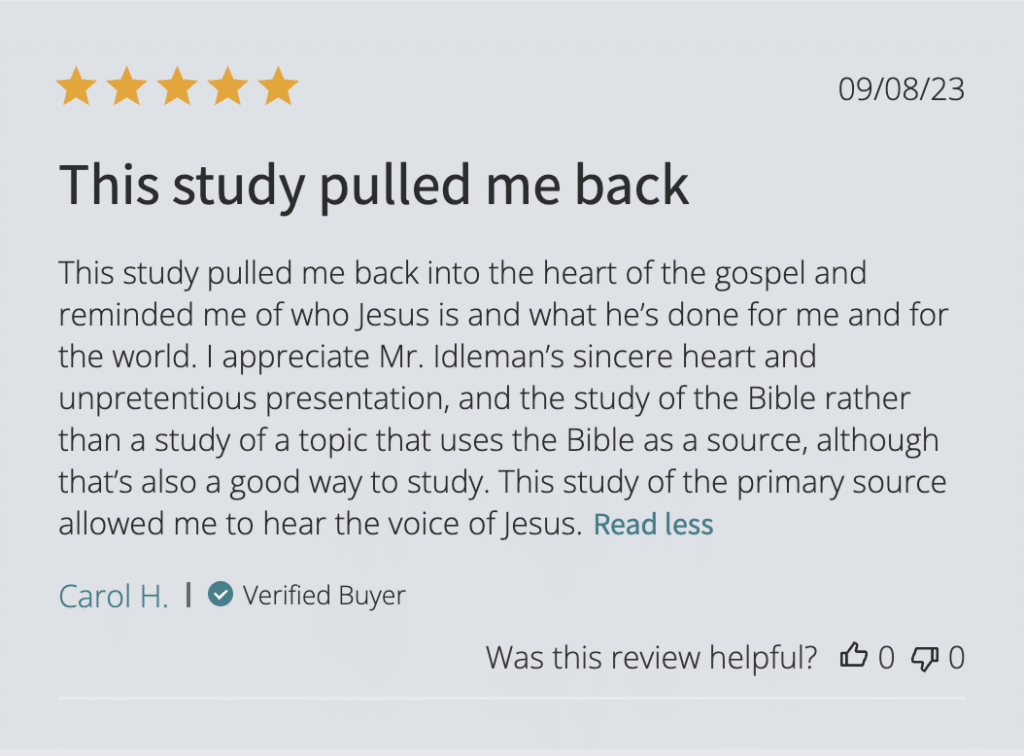Click the review title "This study pulled me back"
The image size is (1024, 756).
click(374, 184)
